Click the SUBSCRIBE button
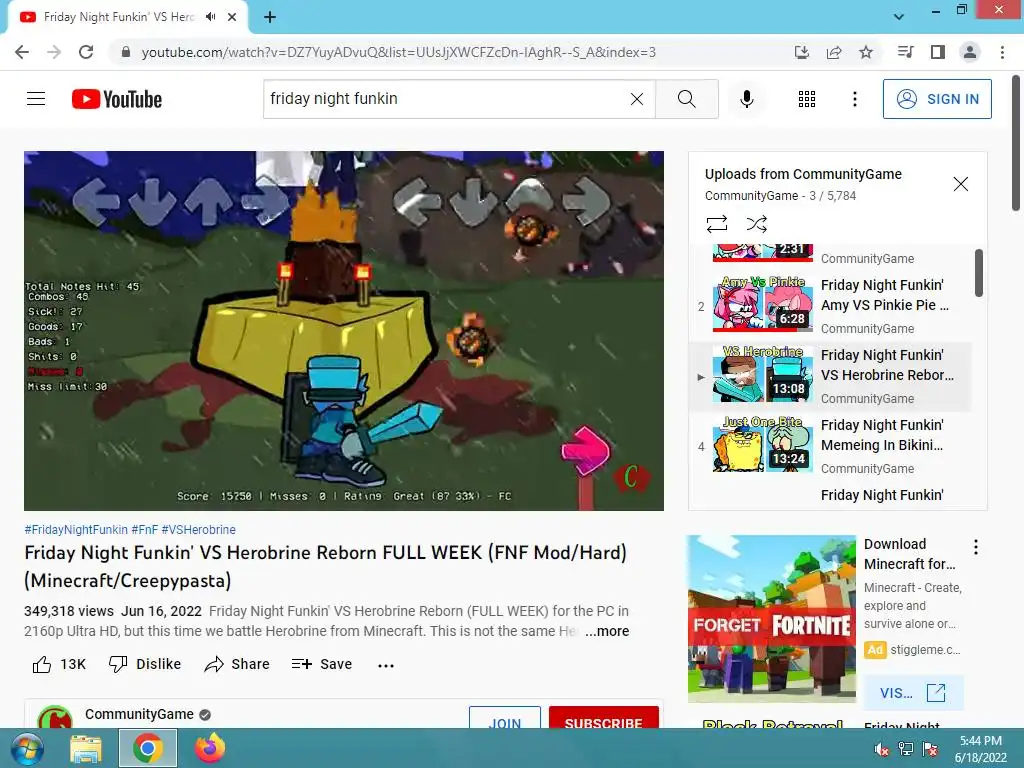1024x768 pixels. pyautogui.click(x=603, y=717)
